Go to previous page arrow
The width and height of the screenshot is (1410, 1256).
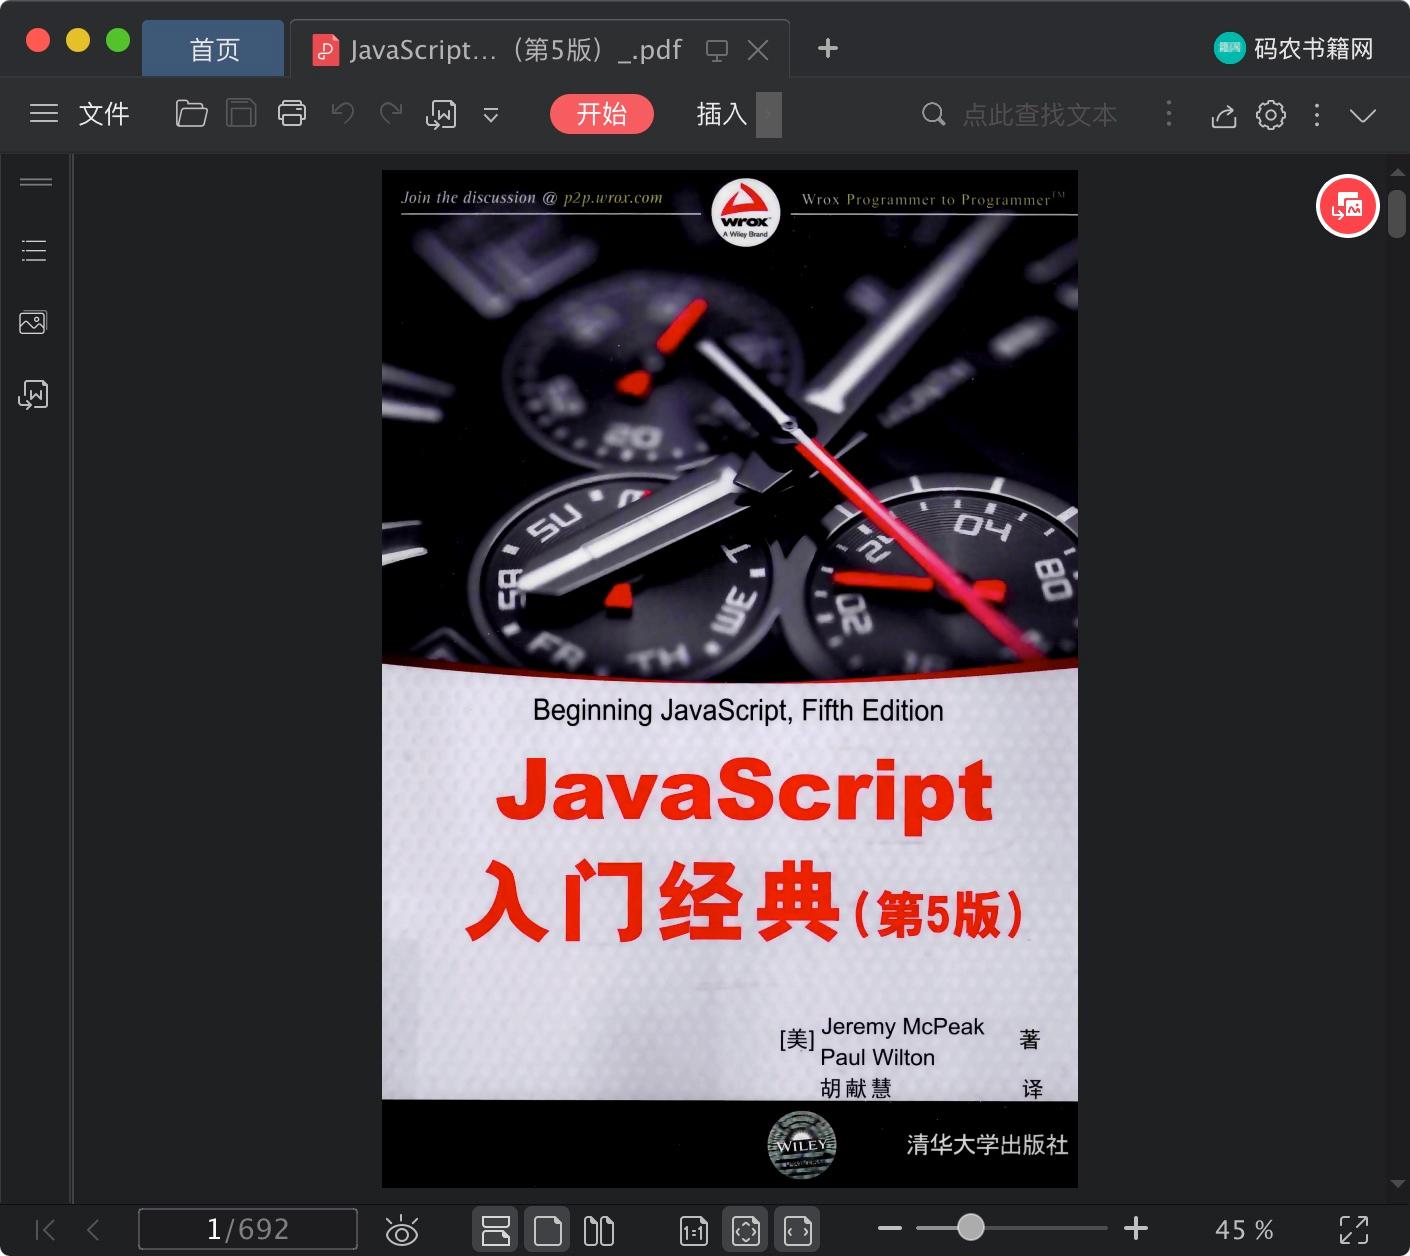coord(93,1229)
